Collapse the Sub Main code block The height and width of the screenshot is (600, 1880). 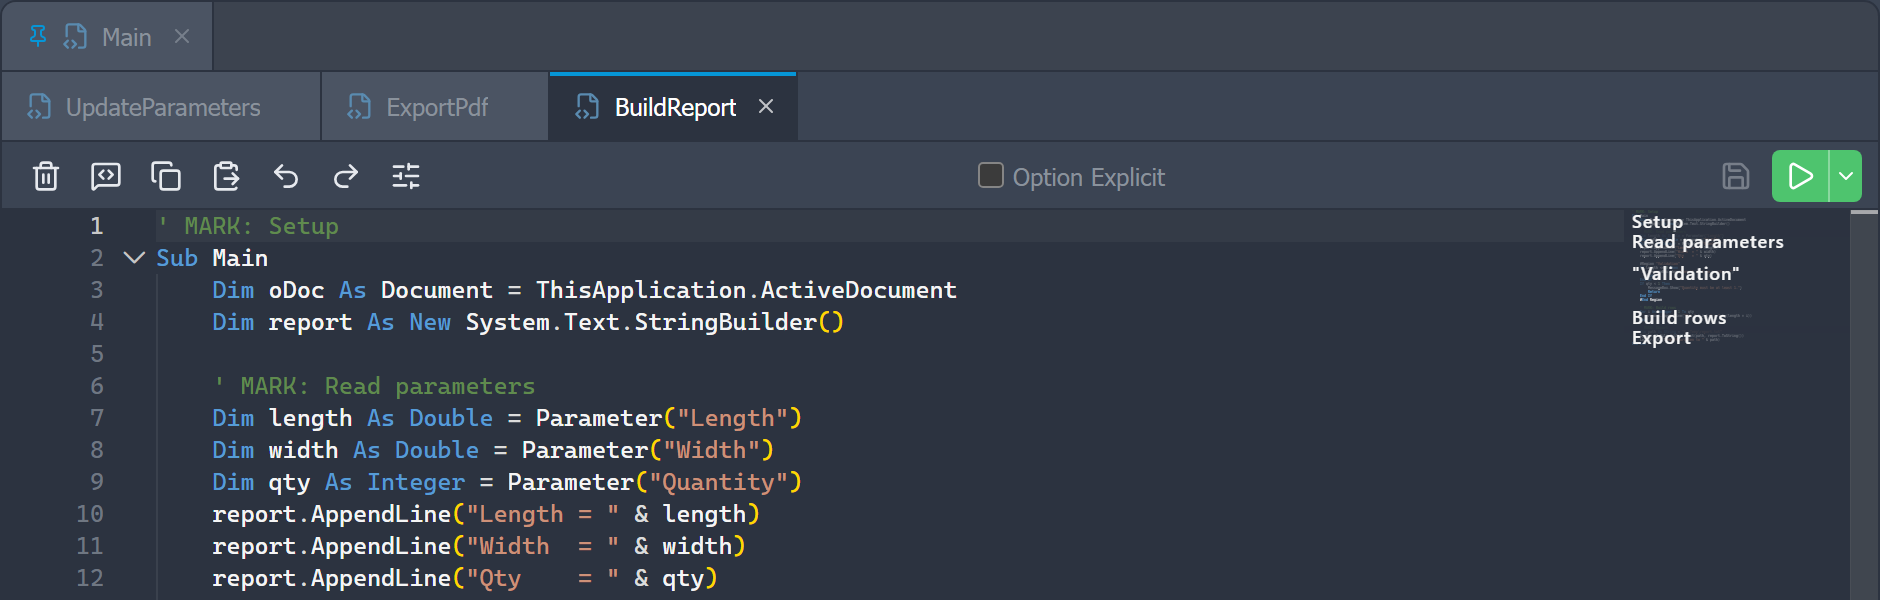[x=134, y=257]
